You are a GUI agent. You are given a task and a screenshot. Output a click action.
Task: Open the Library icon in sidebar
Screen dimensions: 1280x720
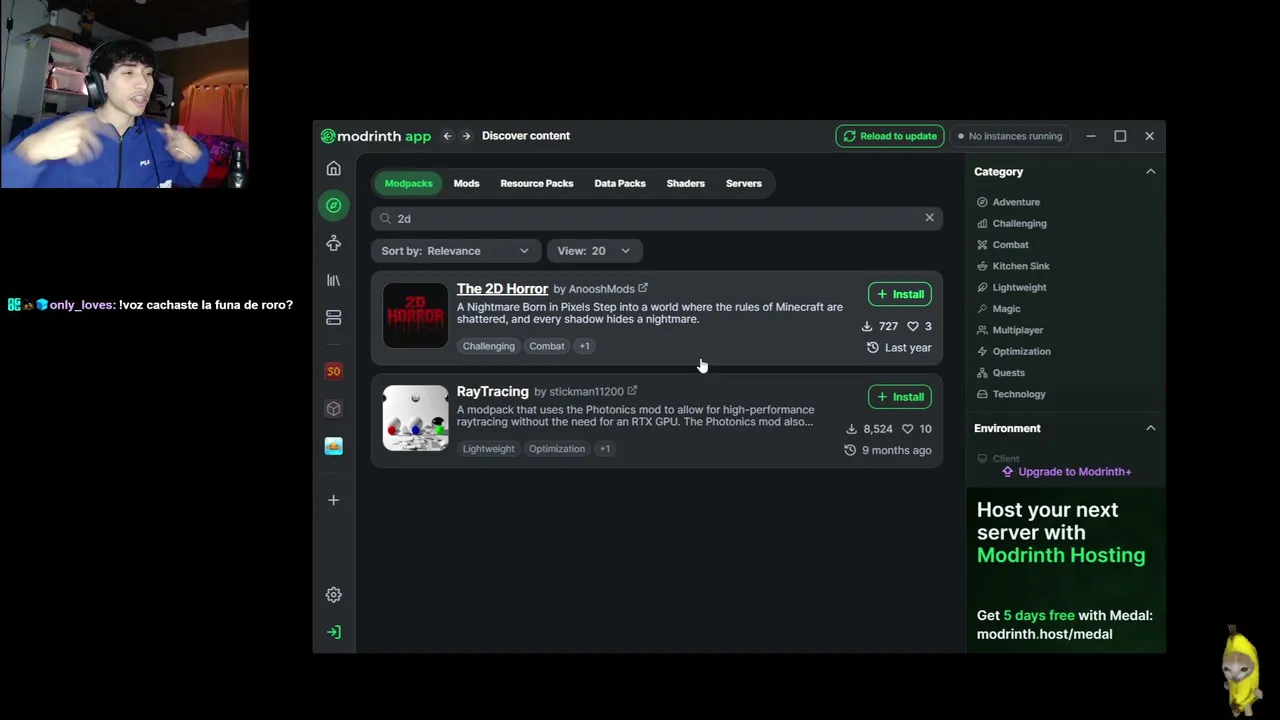click(334, 281)
